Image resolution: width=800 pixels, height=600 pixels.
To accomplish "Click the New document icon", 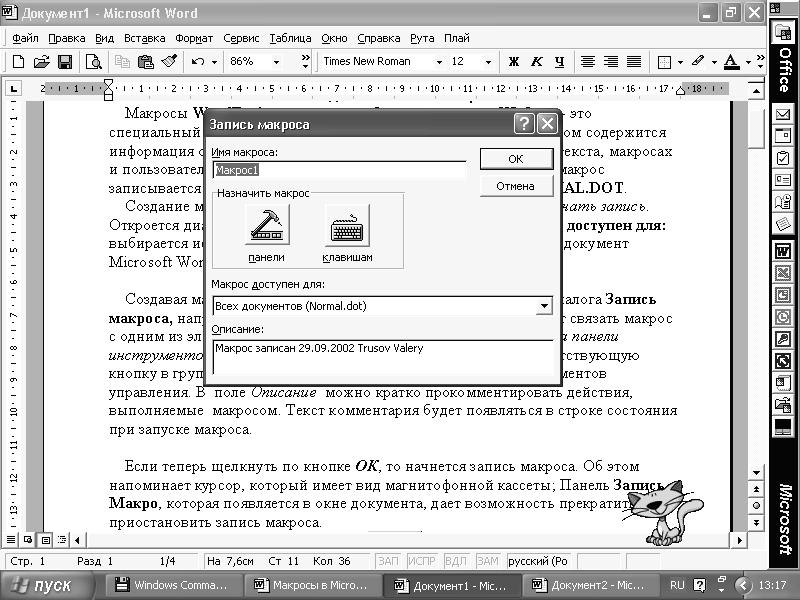I will [18, 62].
